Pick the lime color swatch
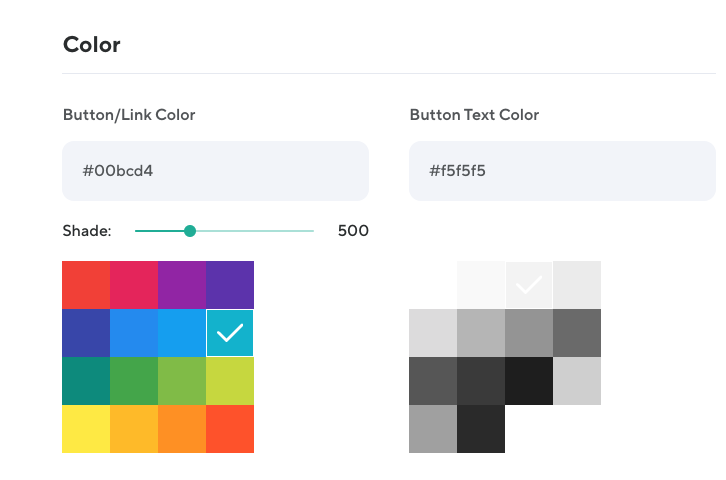This screenshot has width=726, height=480. [230, 381]
